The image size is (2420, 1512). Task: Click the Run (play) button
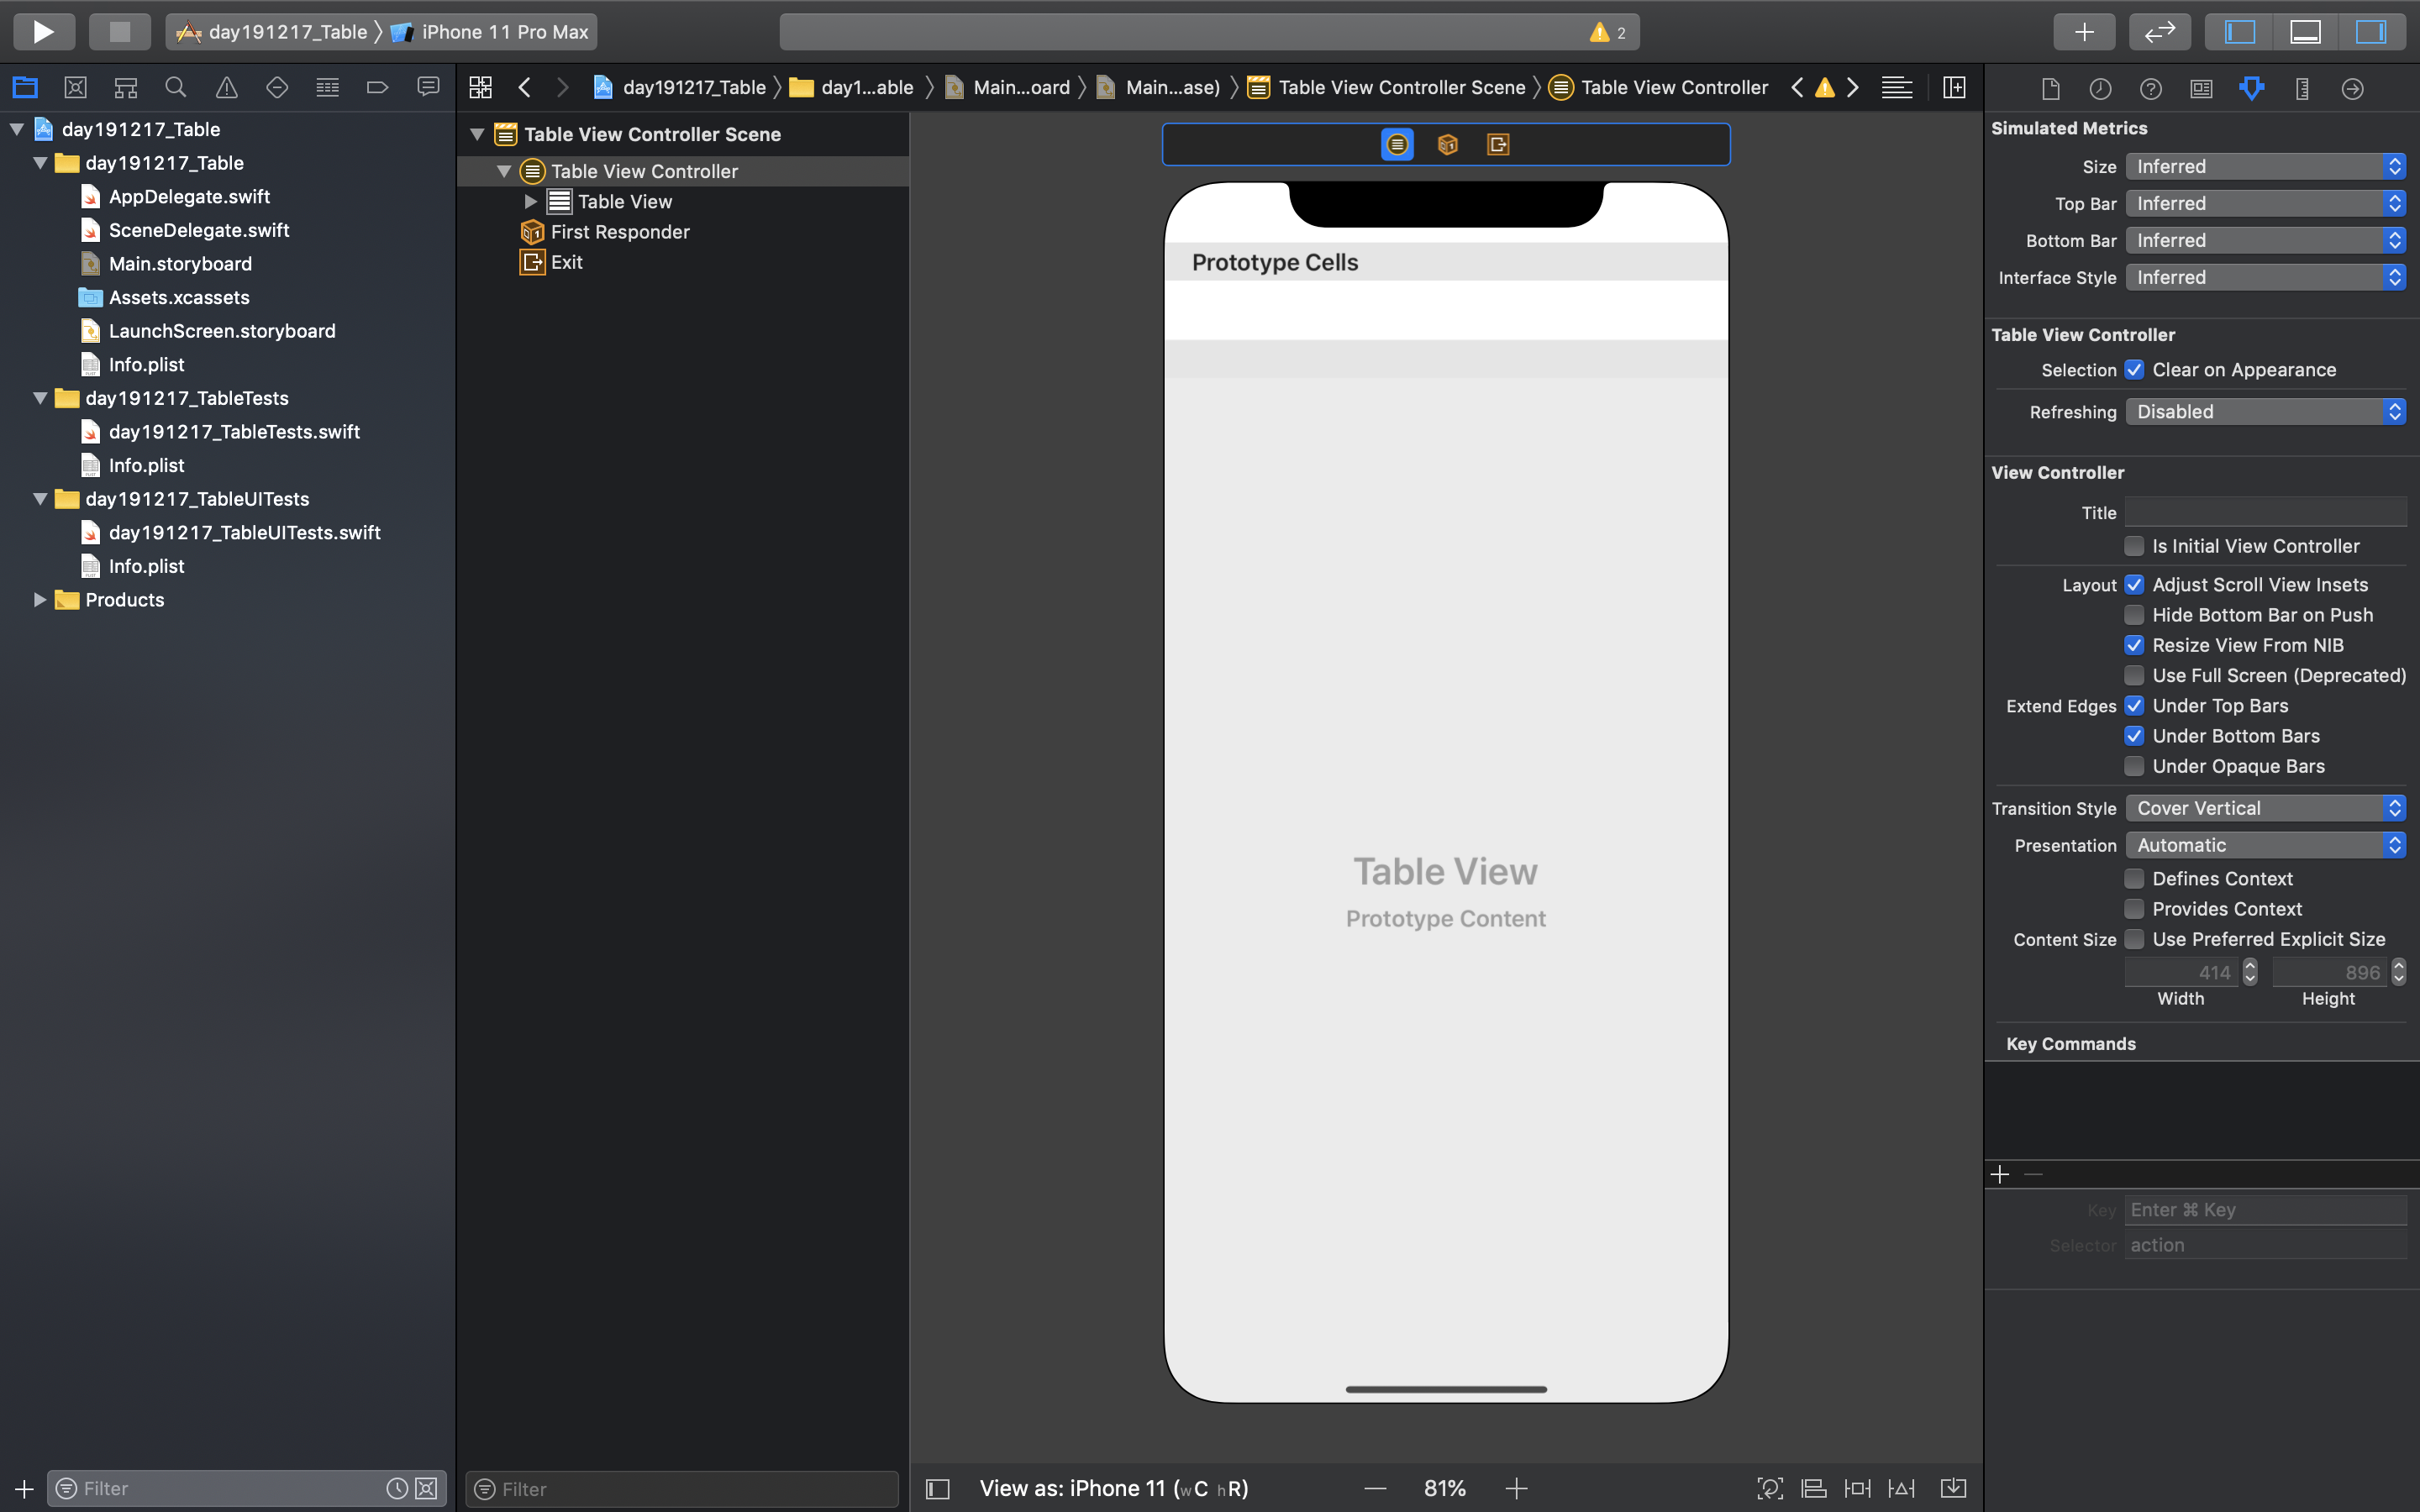(43, 31)
